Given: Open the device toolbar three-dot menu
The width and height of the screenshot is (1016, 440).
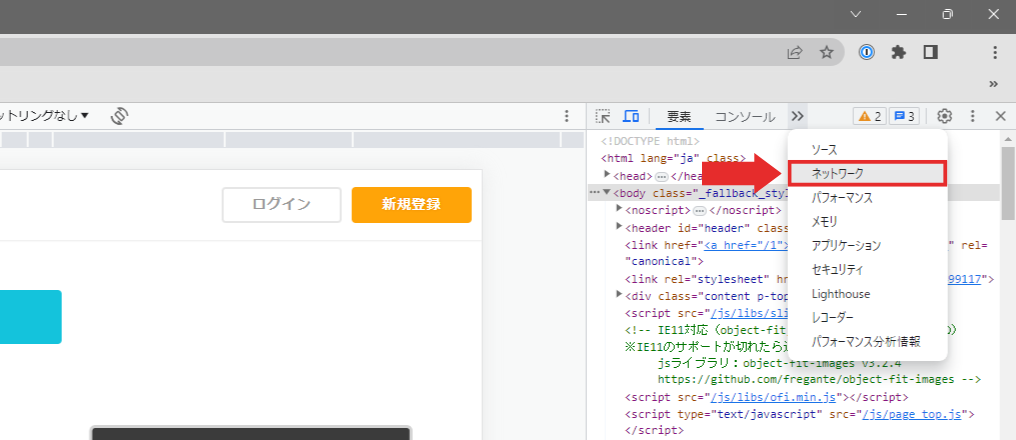Looking at the screenshot, I should (x=567, y=116).
